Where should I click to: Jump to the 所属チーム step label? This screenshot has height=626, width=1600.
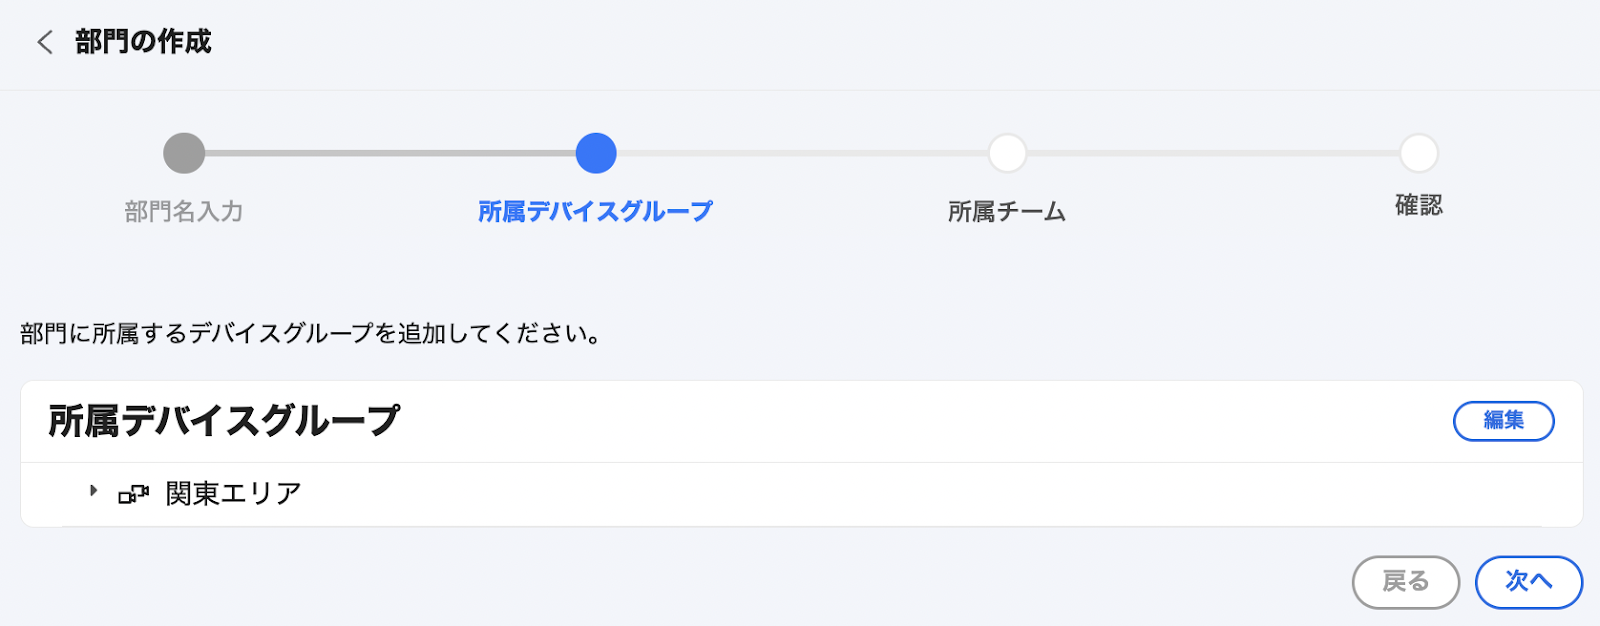[1007, 211]
